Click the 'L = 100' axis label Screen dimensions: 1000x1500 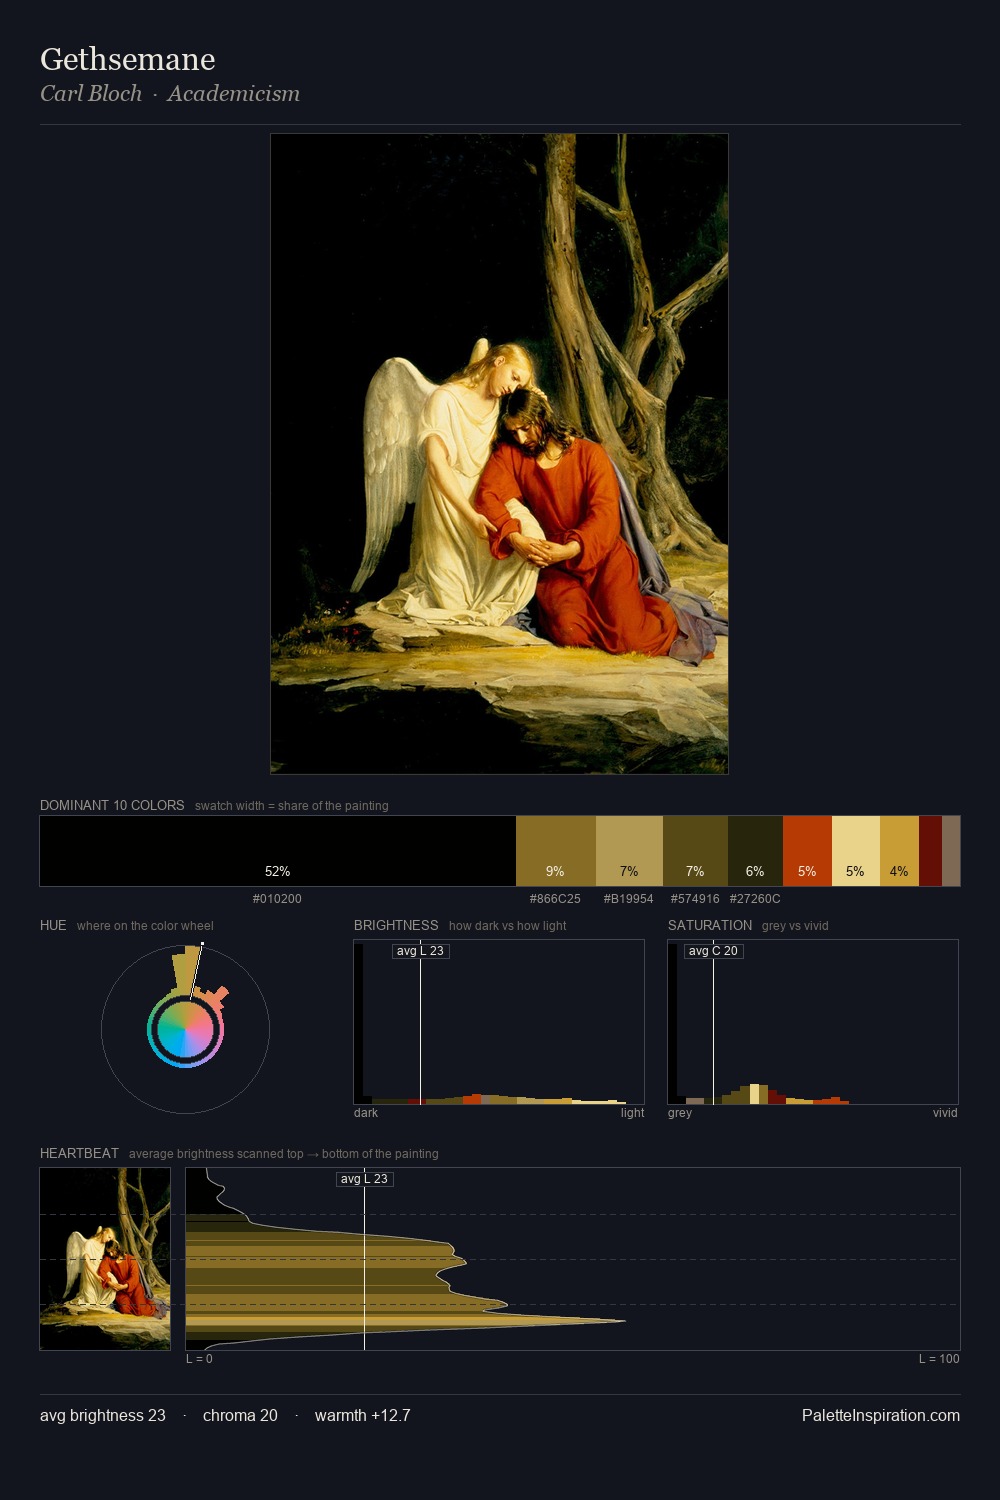(x=939, y=1359)
